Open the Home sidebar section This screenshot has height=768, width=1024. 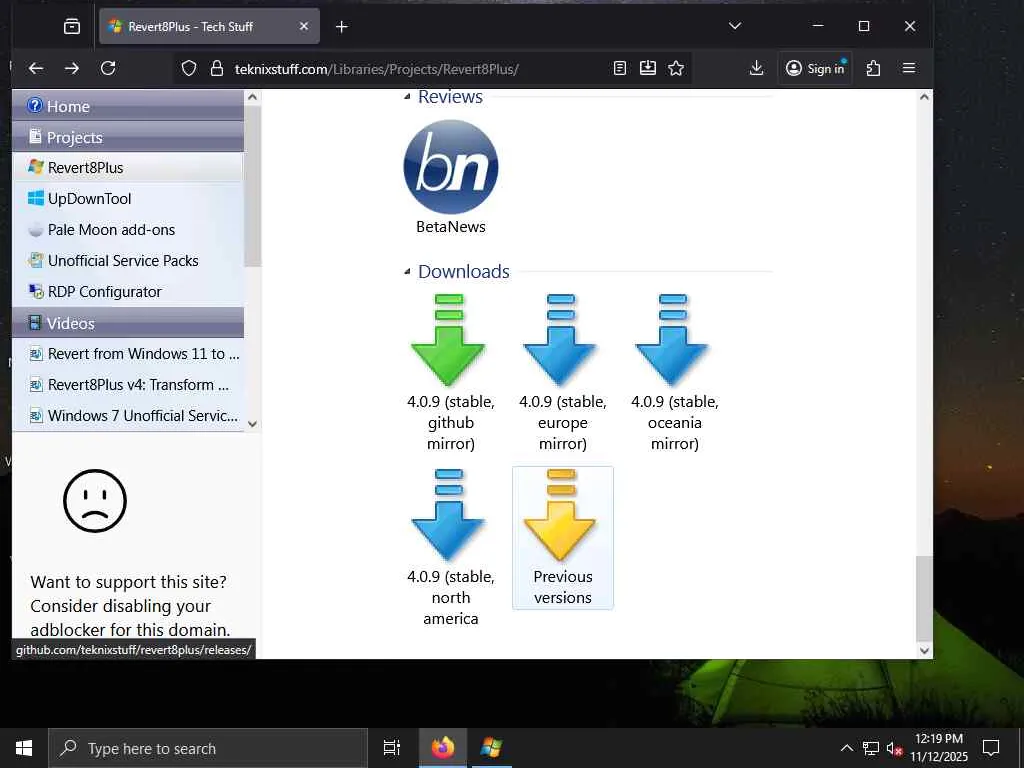pyautogui.click(x=128, y=105)
